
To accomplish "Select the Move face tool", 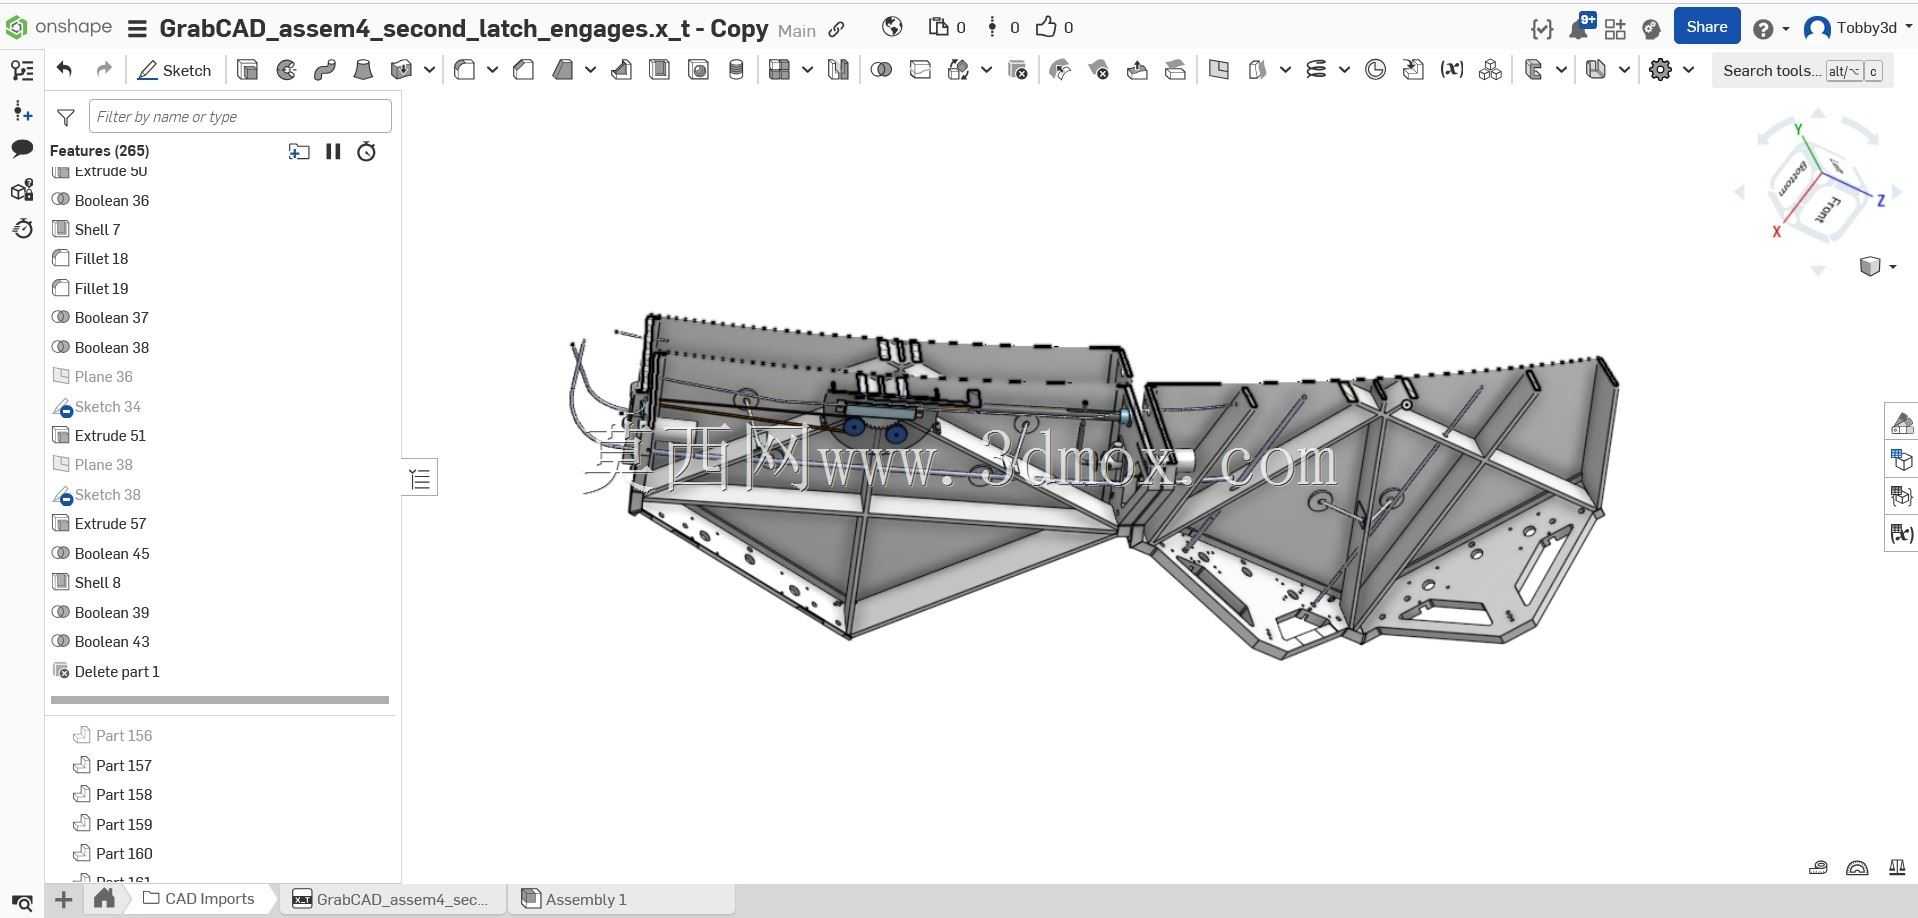I will (1137, 70).
